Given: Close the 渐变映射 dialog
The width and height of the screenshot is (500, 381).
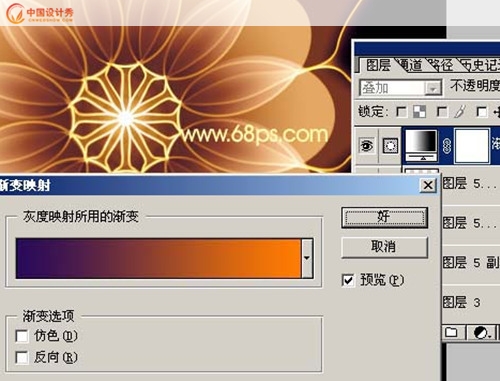Looking at the screenshot, I should pos(428,185).
